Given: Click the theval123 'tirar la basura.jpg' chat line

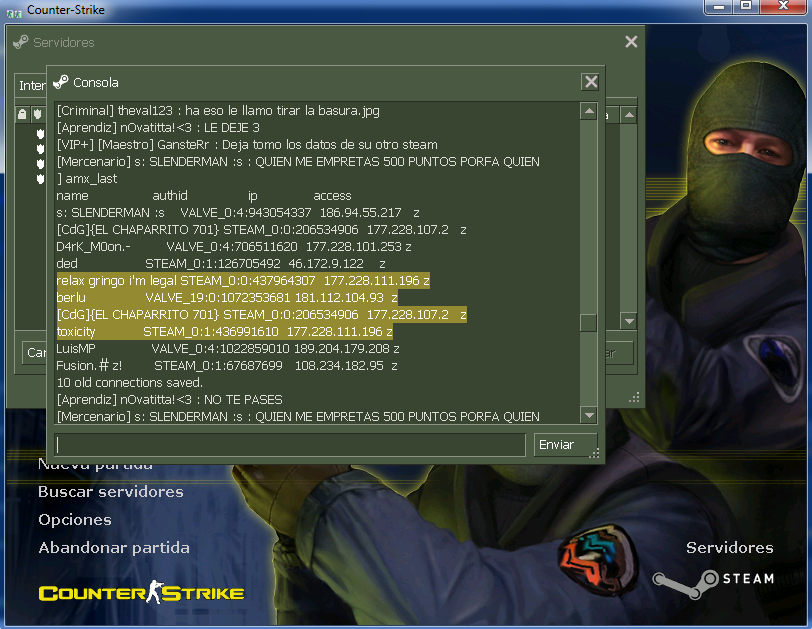Looking at the screenshot, I should (x=218, y=111).
